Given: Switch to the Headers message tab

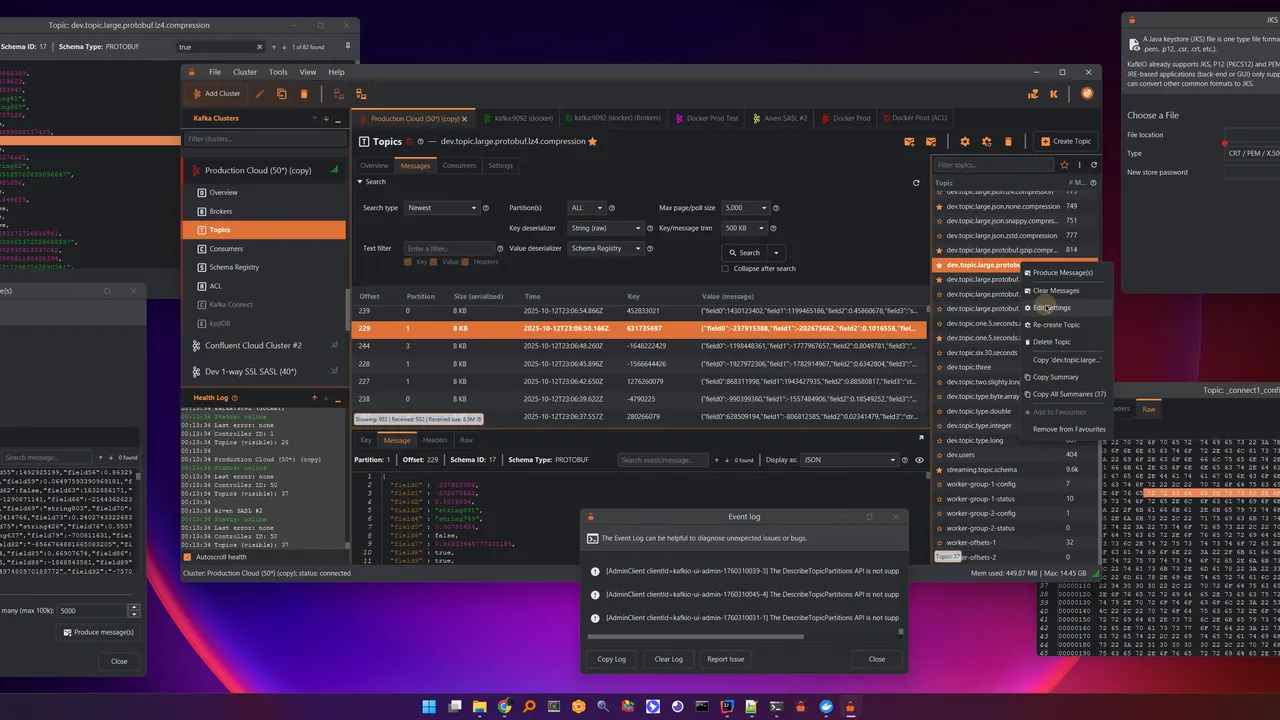Looking at the screenshot, I should pyautogui.click(x=435, y=440).
